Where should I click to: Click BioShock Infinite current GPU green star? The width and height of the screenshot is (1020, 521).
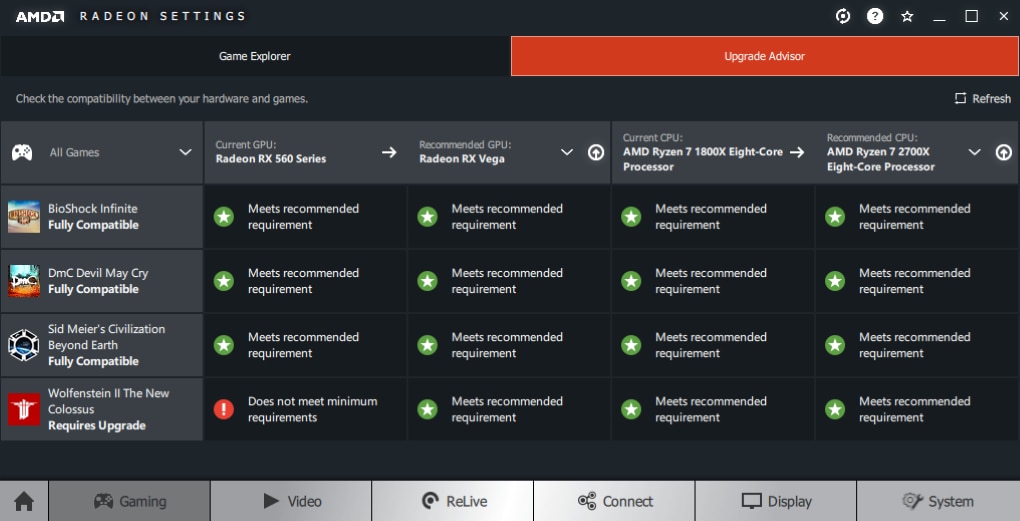pyautogui.click(x=224, y=217)
